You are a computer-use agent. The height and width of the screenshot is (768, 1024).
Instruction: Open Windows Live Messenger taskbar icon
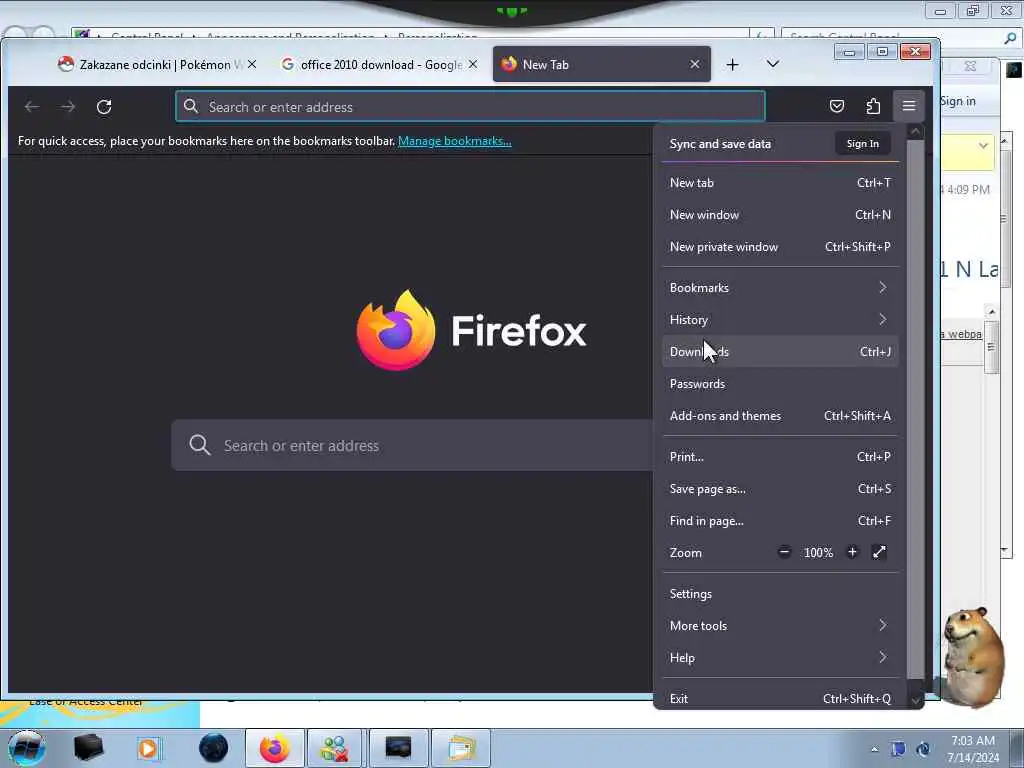click(x=334, y=748)
